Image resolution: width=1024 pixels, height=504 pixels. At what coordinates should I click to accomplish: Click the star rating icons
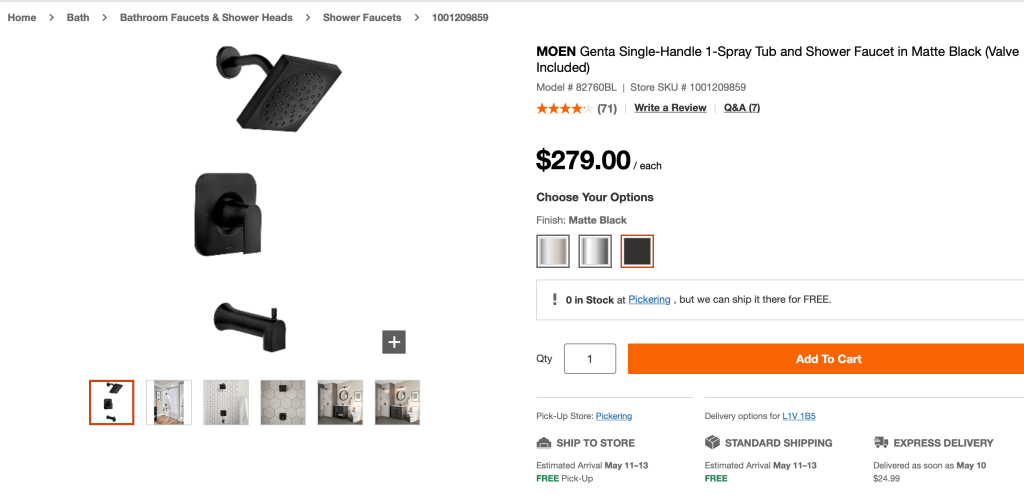(563, 108)
